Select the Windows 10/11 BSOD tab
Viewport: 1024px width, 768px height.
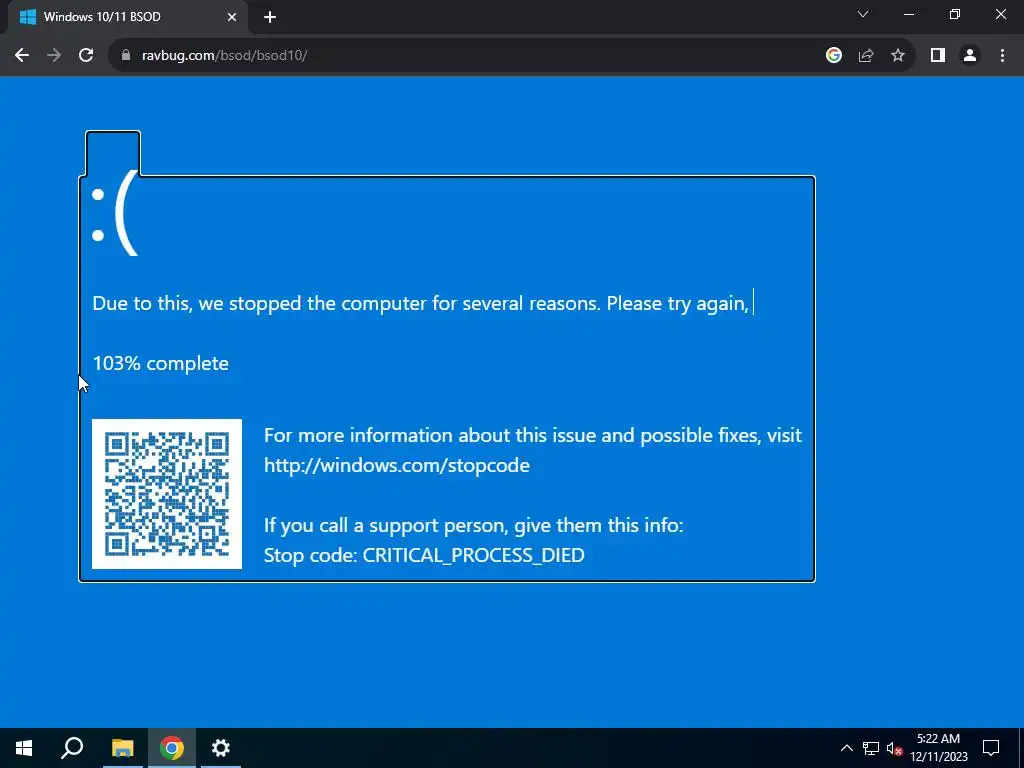(127, 17)
